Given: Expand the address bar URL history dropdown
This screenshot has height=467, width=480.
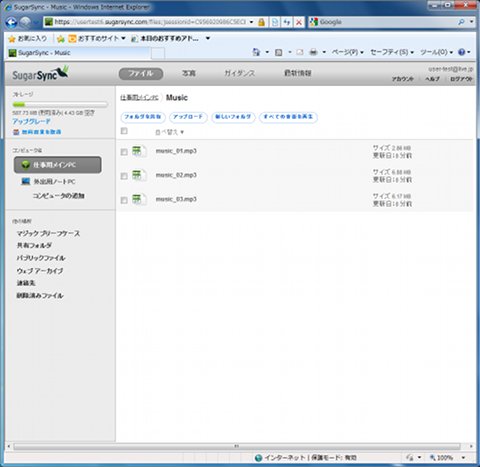Looking at the screenshot, I should tap(251, 22).
